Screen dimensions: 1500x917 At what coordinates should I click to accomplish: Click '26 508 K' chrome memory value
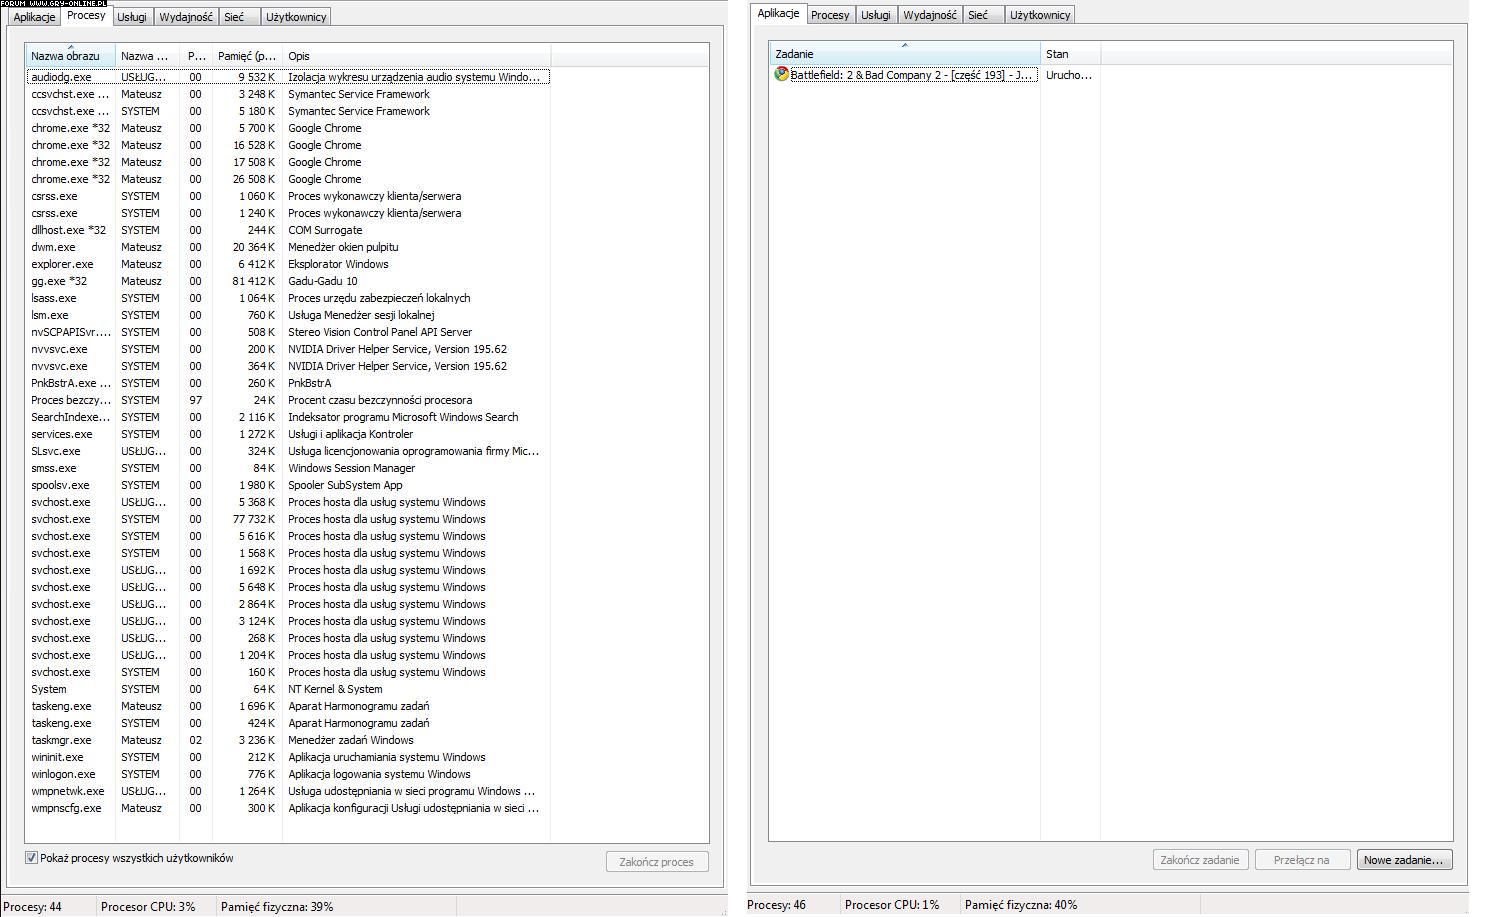point(255,179)
